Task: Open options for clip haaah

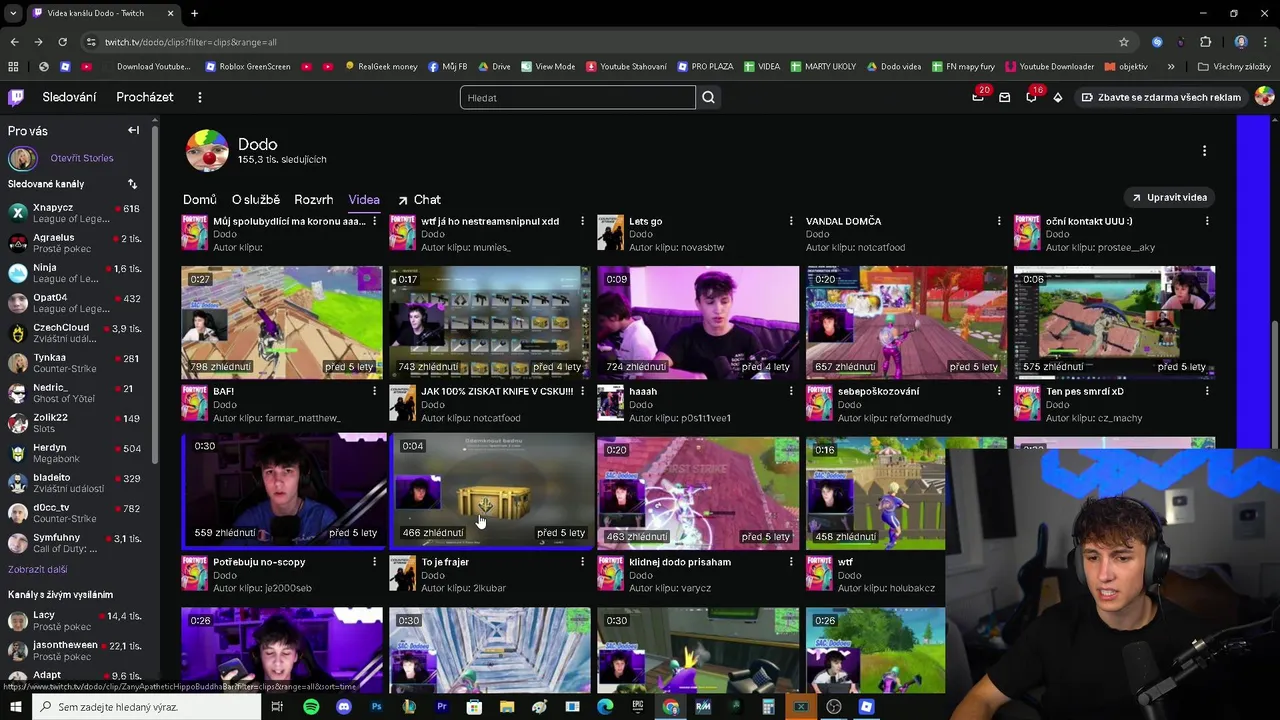Action: [790, 392]
